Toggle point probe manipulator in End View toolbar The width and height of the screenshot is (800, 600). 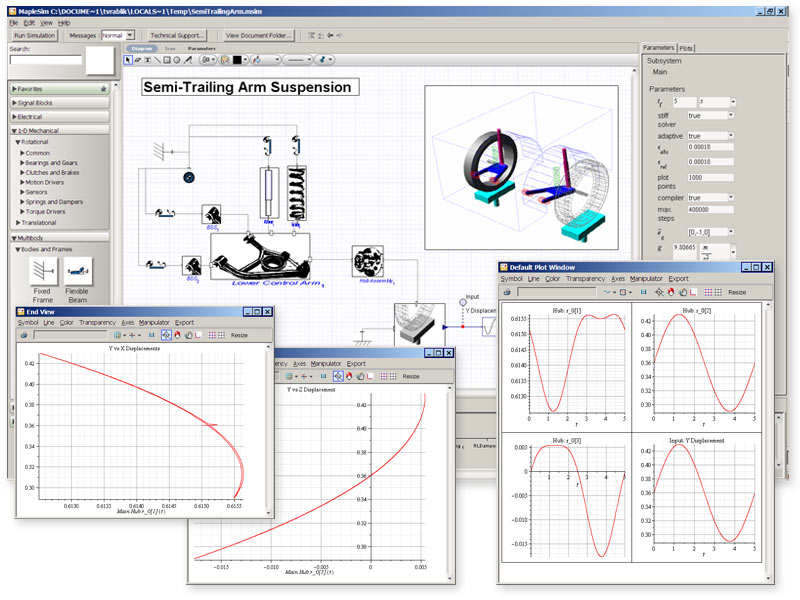tap(164, 335)
